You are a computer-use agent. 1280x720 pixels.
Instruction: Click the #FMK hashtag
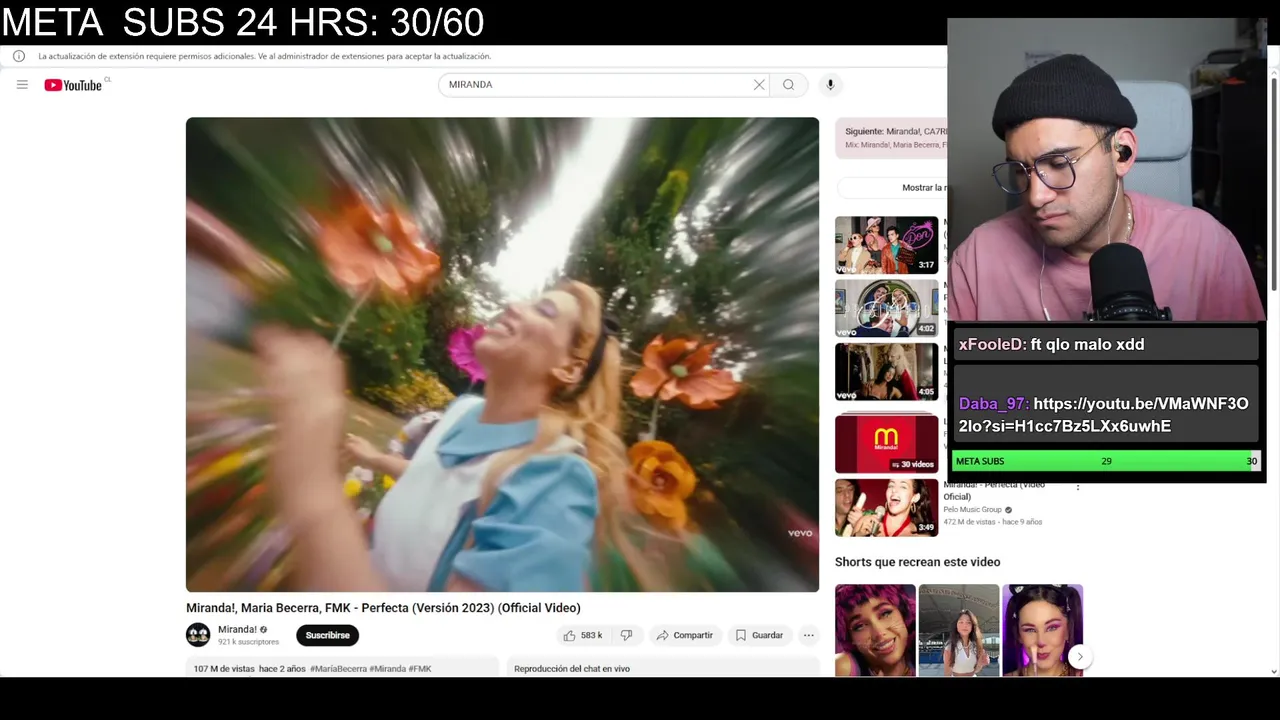[420, 669]
